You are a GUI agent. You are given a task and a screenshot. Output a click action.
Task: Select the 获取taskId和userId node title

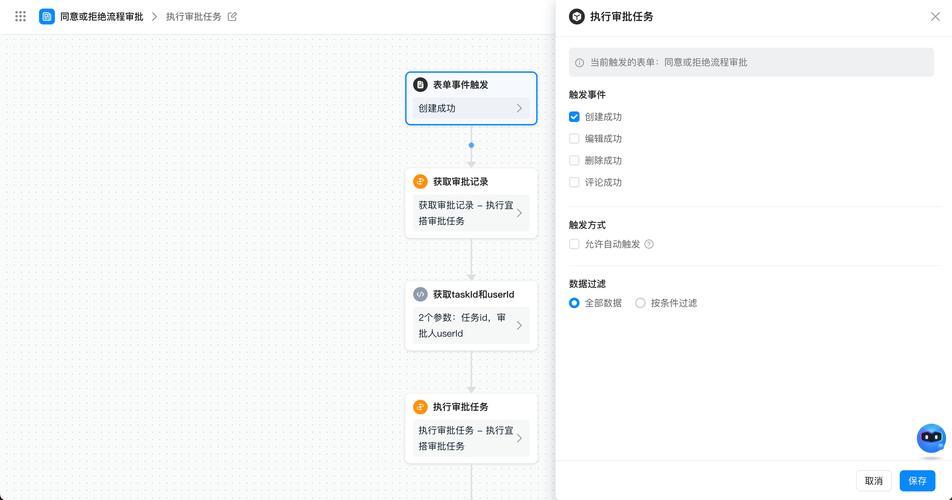coord(474,294)
